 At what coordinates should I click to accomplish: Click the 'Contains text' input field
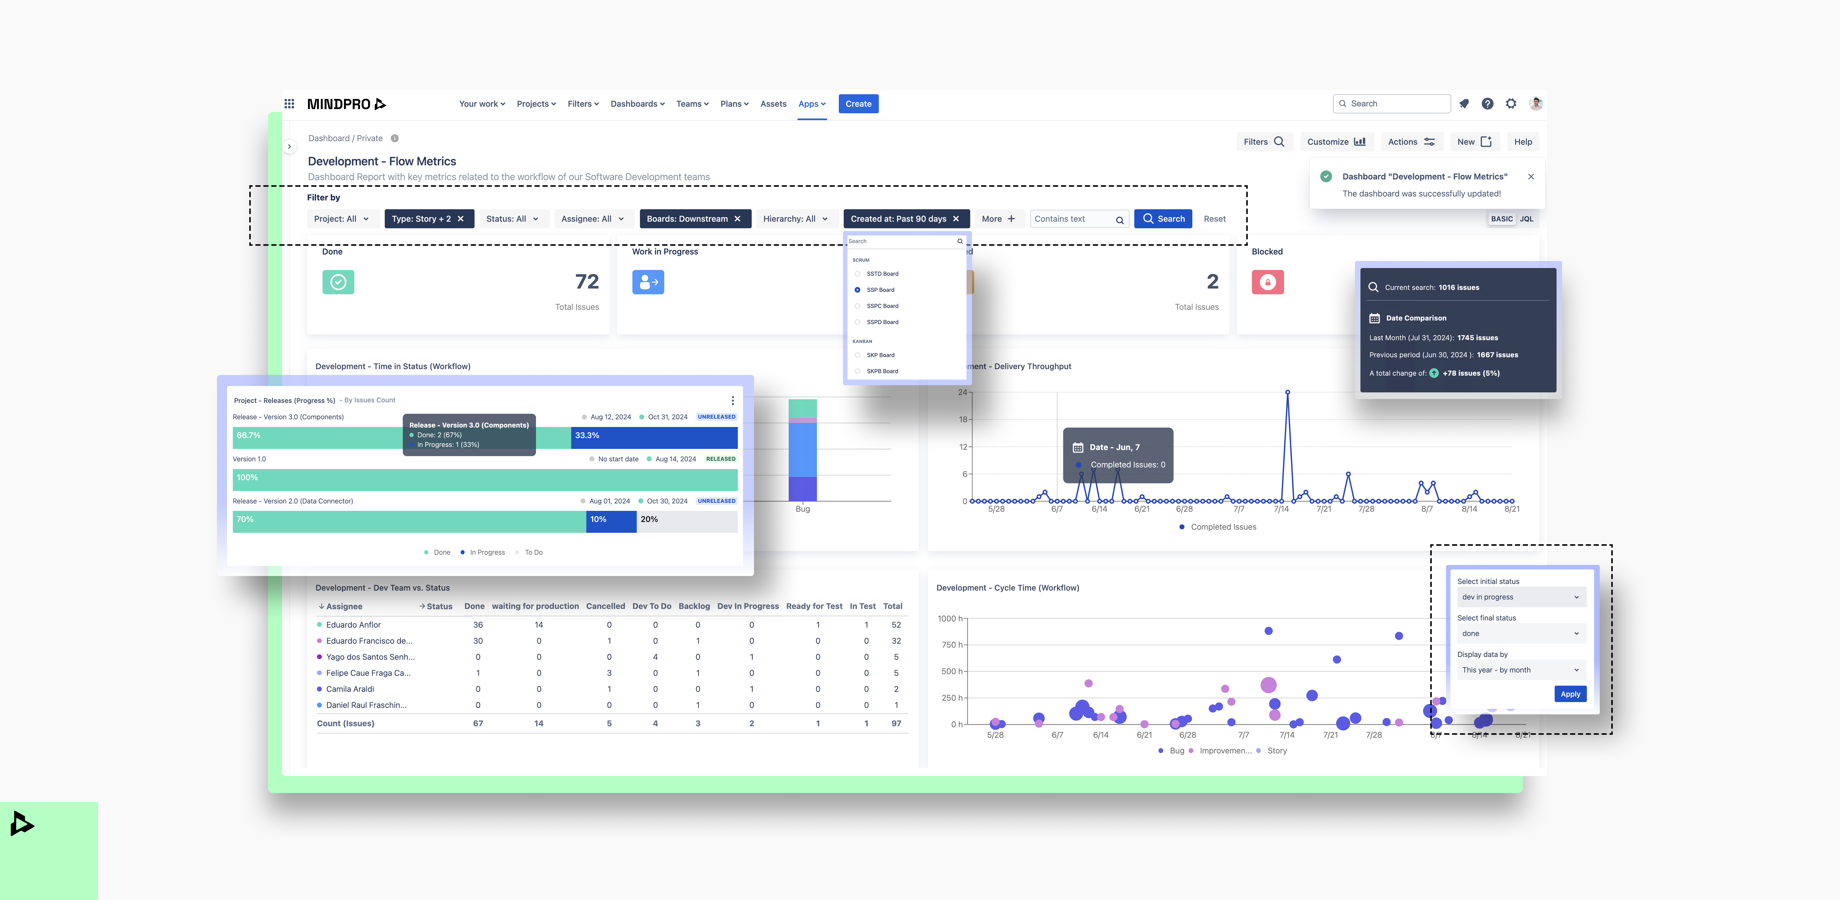(1072, 218)
